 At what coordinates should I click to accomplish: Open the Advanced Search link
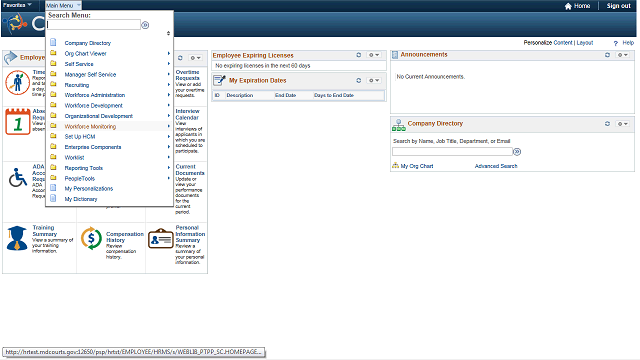click(x=496, y=166)
